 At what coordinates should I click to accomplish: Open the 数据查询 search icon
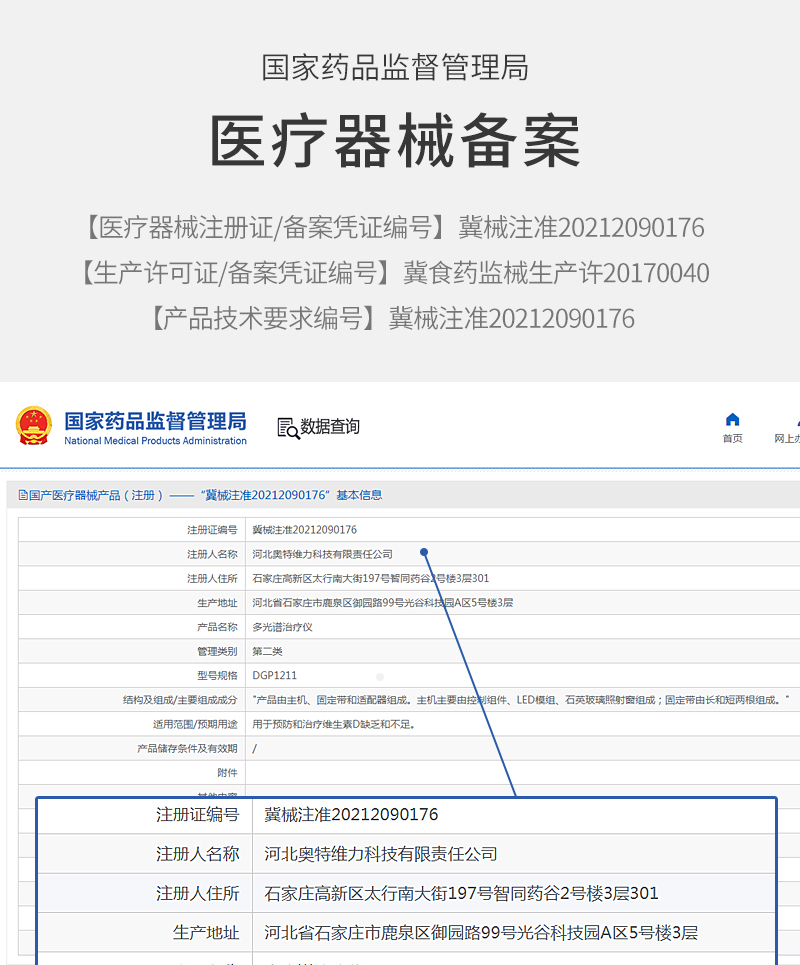coord(288,428)
